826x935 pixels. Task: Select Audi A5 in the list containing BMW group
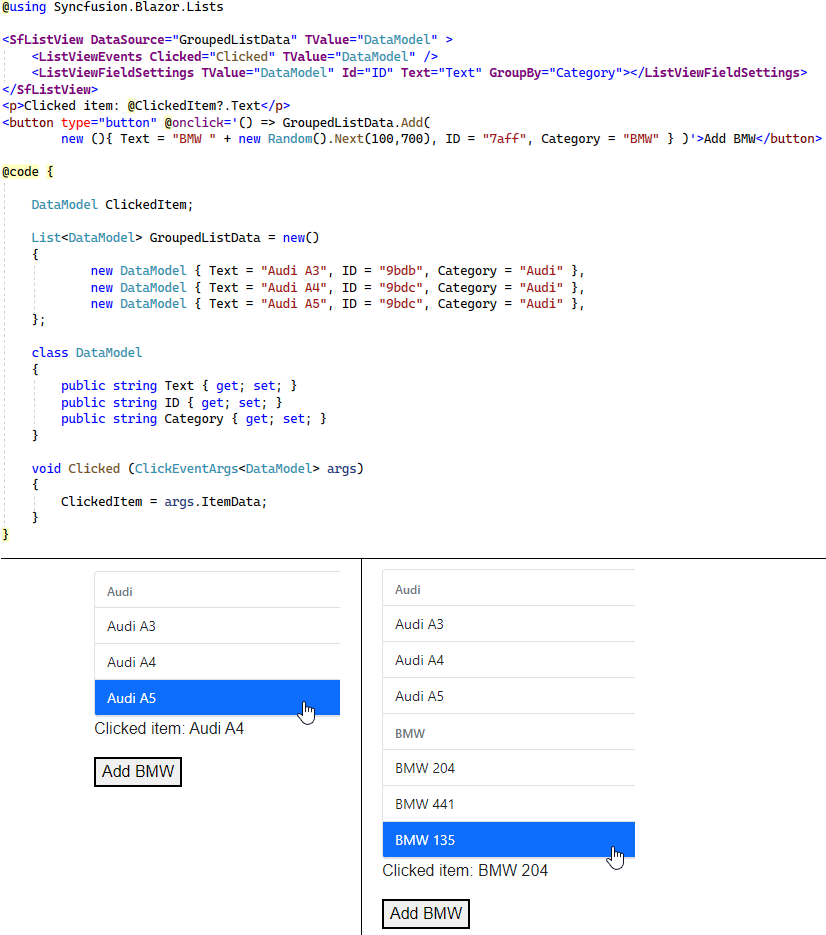click(x=508, y=696)
